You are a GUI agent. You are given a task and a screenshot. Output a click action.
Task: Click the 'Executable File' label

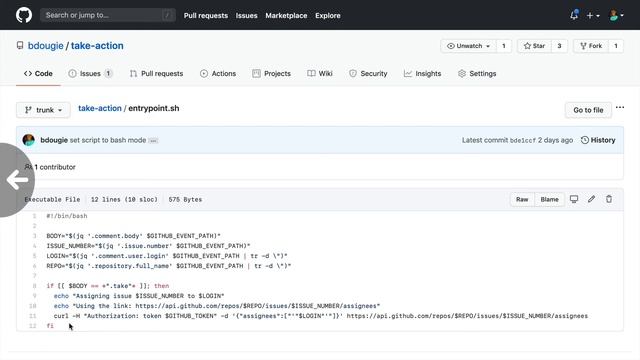[x=52, y=200]
